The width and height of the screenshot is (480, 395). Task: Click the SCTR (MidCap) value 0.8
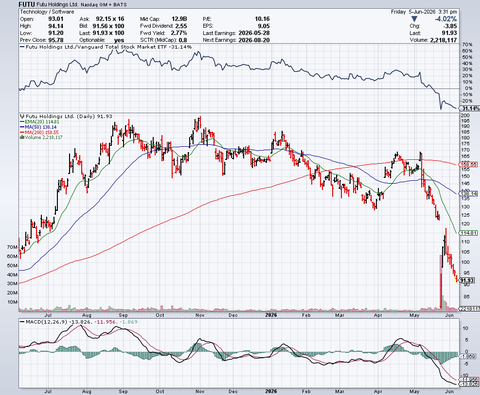[x=183, y=40]
